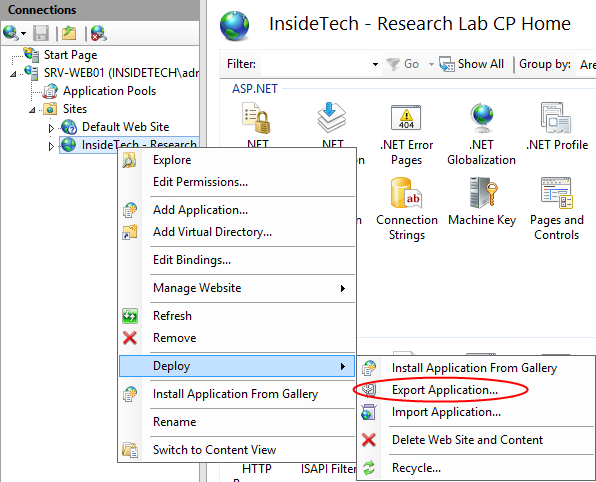Click the red X Delete Web Site icon
This screenshot has width=596, height=482.
[x=368, y=440]
